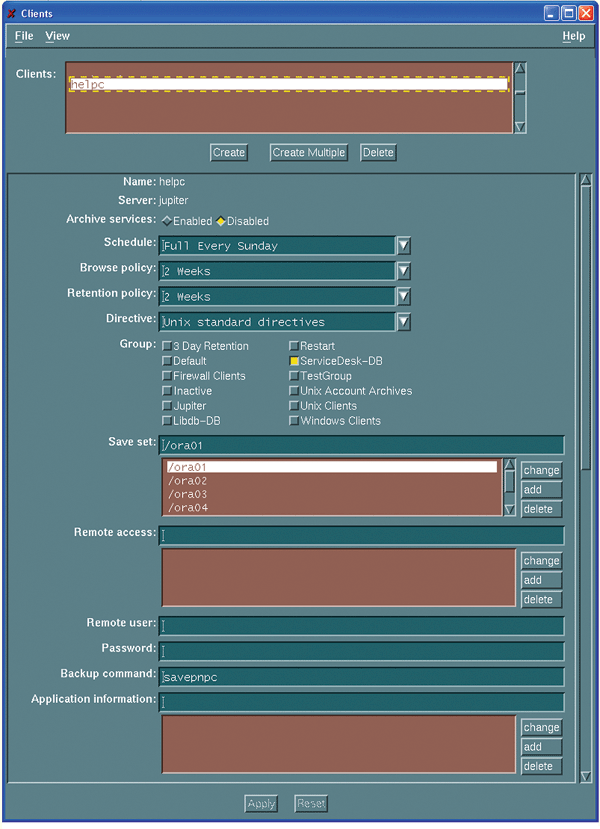Viewport: 600px width, 829px height.
Task: Click the down arrow of Clients list scrollbar
Action: (519, 126)
